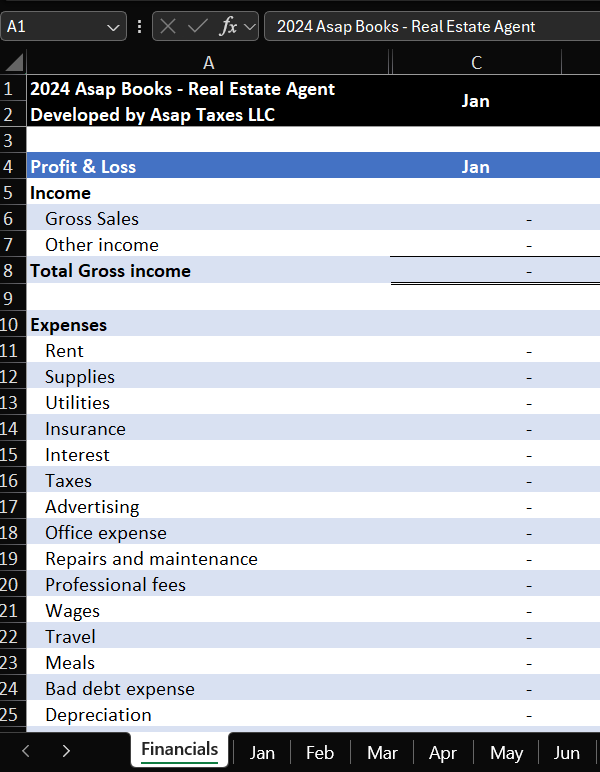Select the Jan header in row 4
Screen dimensions: 600x772
coord(476,166)
